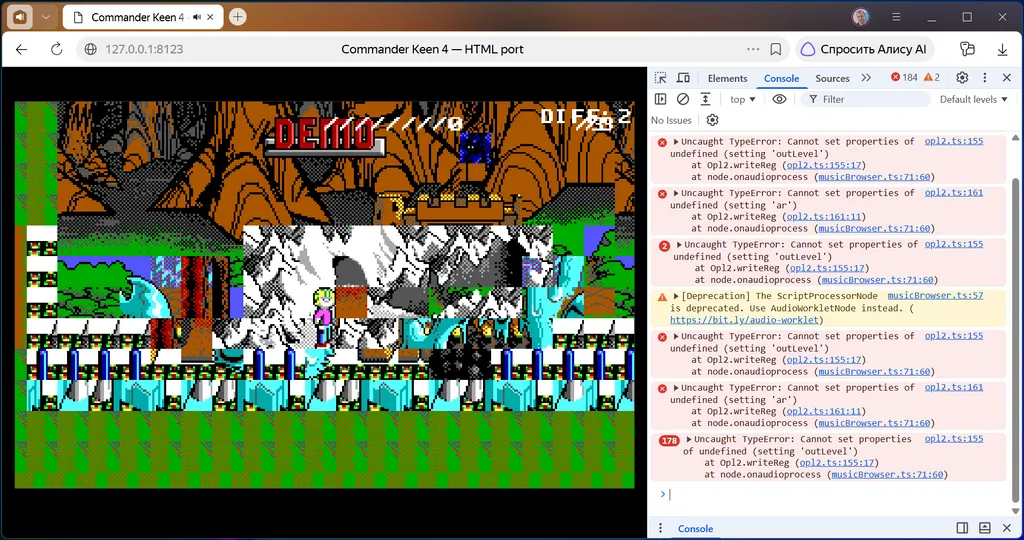Open first opl2.ts:161 source link
This screenshot has height=540, width=1024.
pos(953,193)
